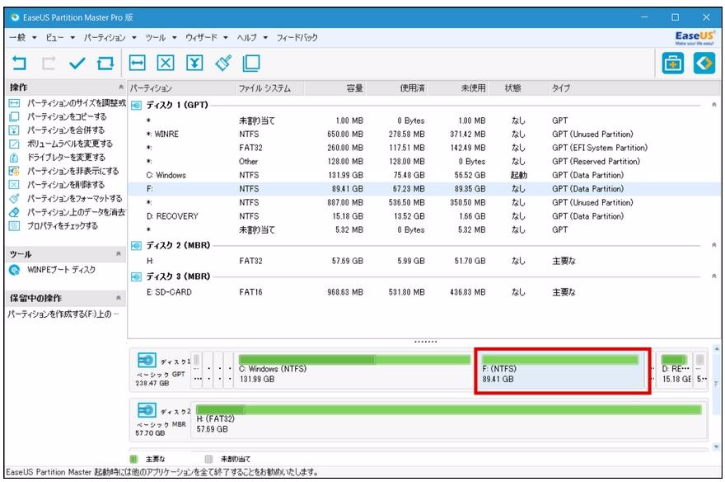Select the D: RECOVERY partition row
725x482 pixels.
[x=424, y=216]
